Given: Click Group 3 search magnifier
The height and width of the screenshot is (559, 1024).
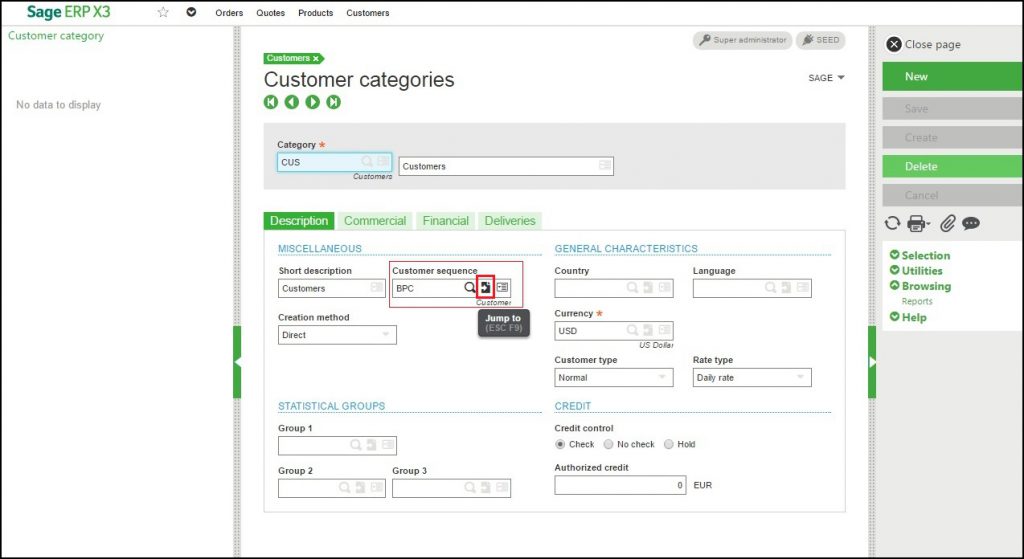Looking at the screenshot, I should [x=470, y=487].
